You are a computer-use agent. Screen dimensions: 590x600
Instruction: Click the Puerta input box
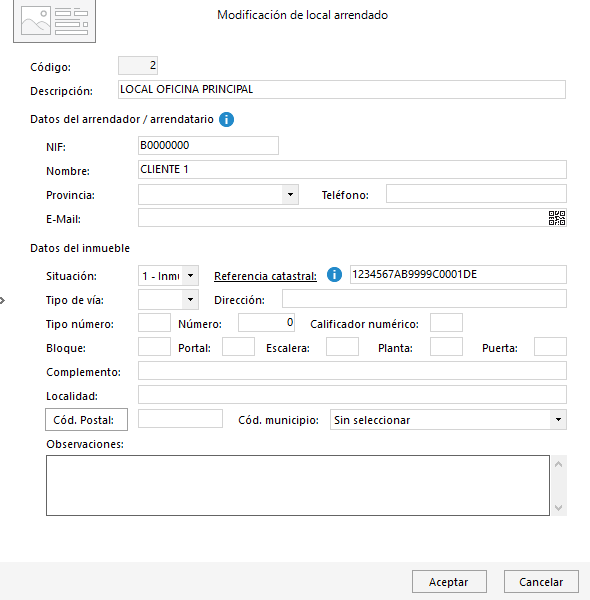pyautogui.click(x=550, y=347)
